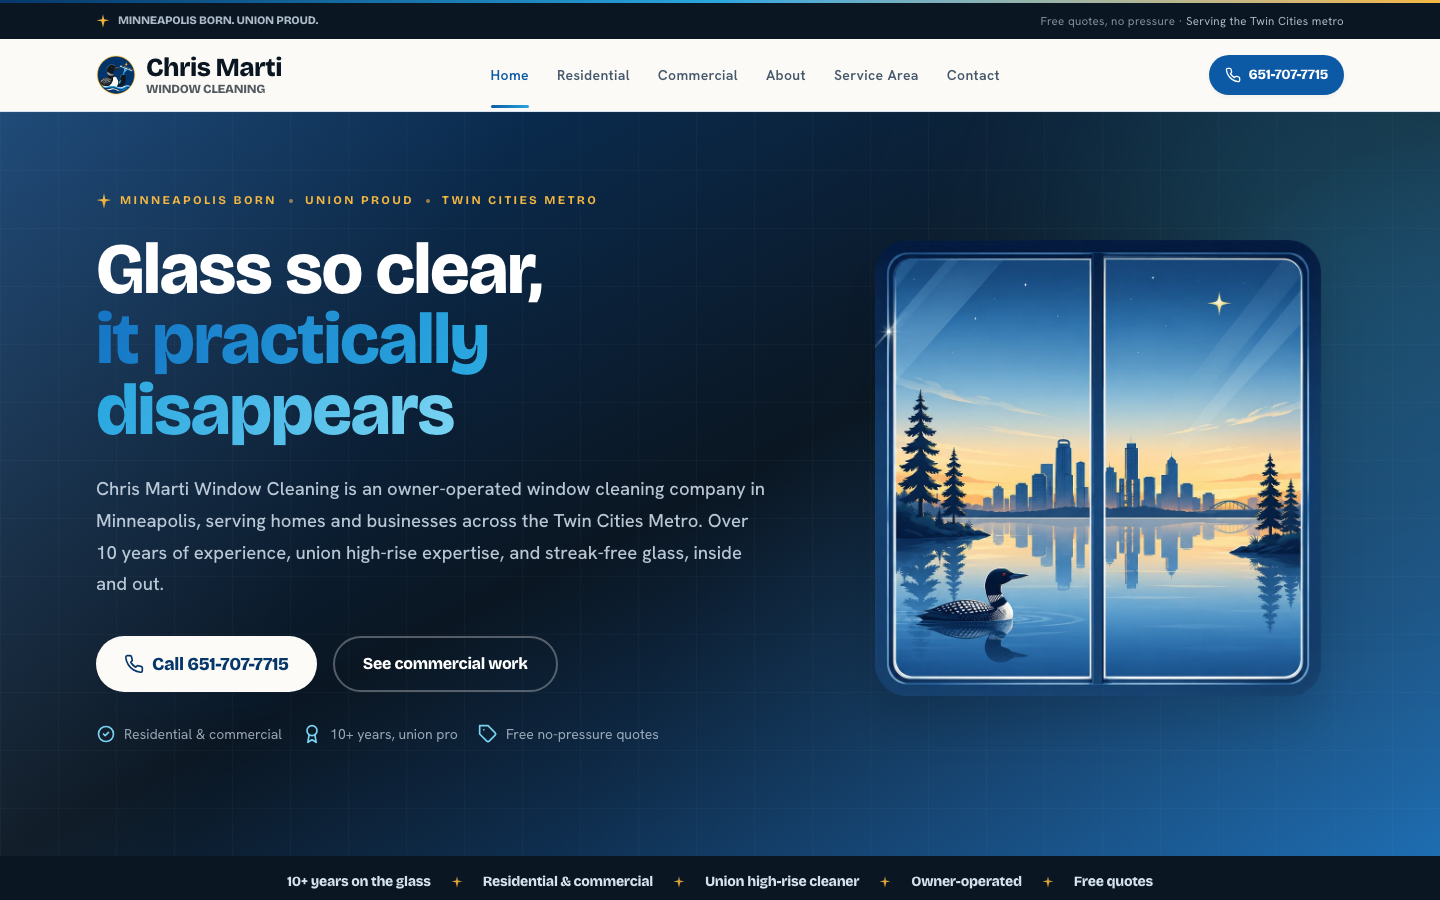Image resolution: width=1440 pixels, height=900 pixels.
Task: Click the gold sparkle before hero tagline
Action: 104,200
